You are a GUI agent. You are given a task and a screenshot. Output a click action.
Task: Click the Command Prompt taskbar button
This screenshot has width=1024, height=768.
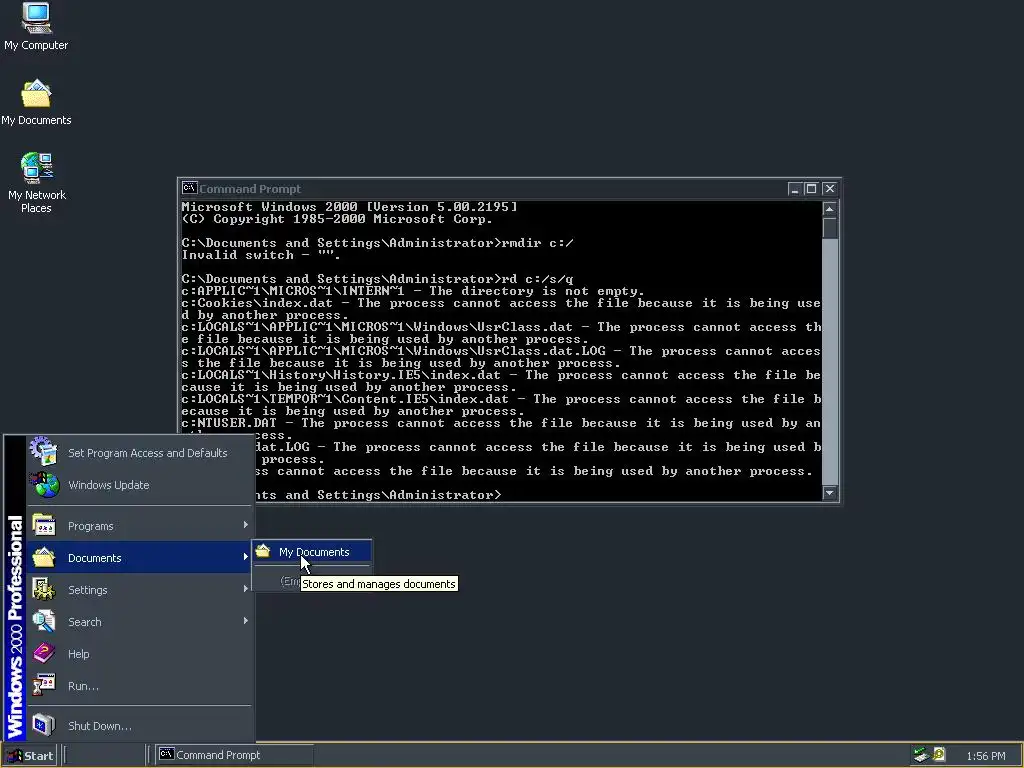point(234,755)
